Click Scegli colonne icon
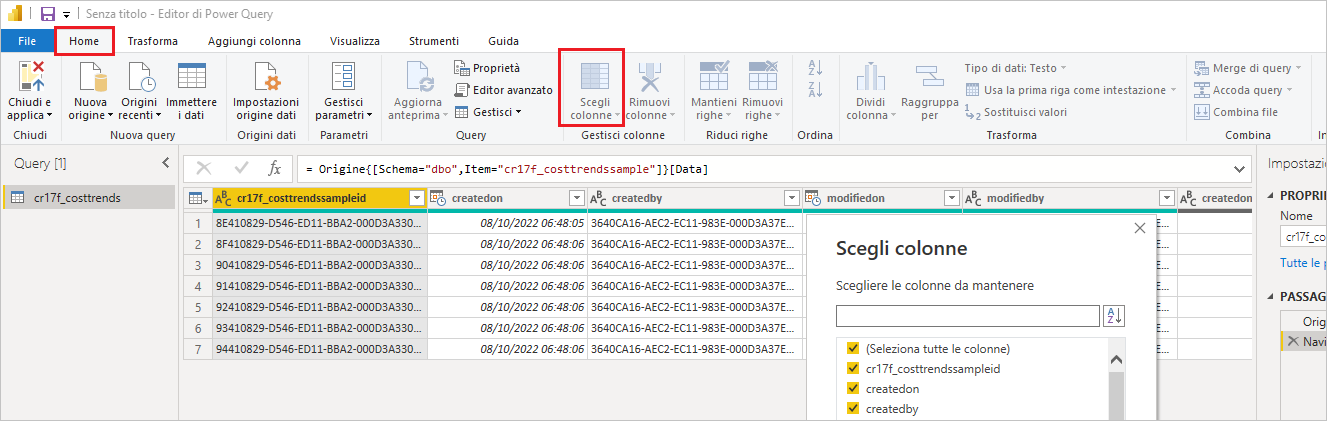Viewport: 1327px width, 421px height. tap(596, 77)
